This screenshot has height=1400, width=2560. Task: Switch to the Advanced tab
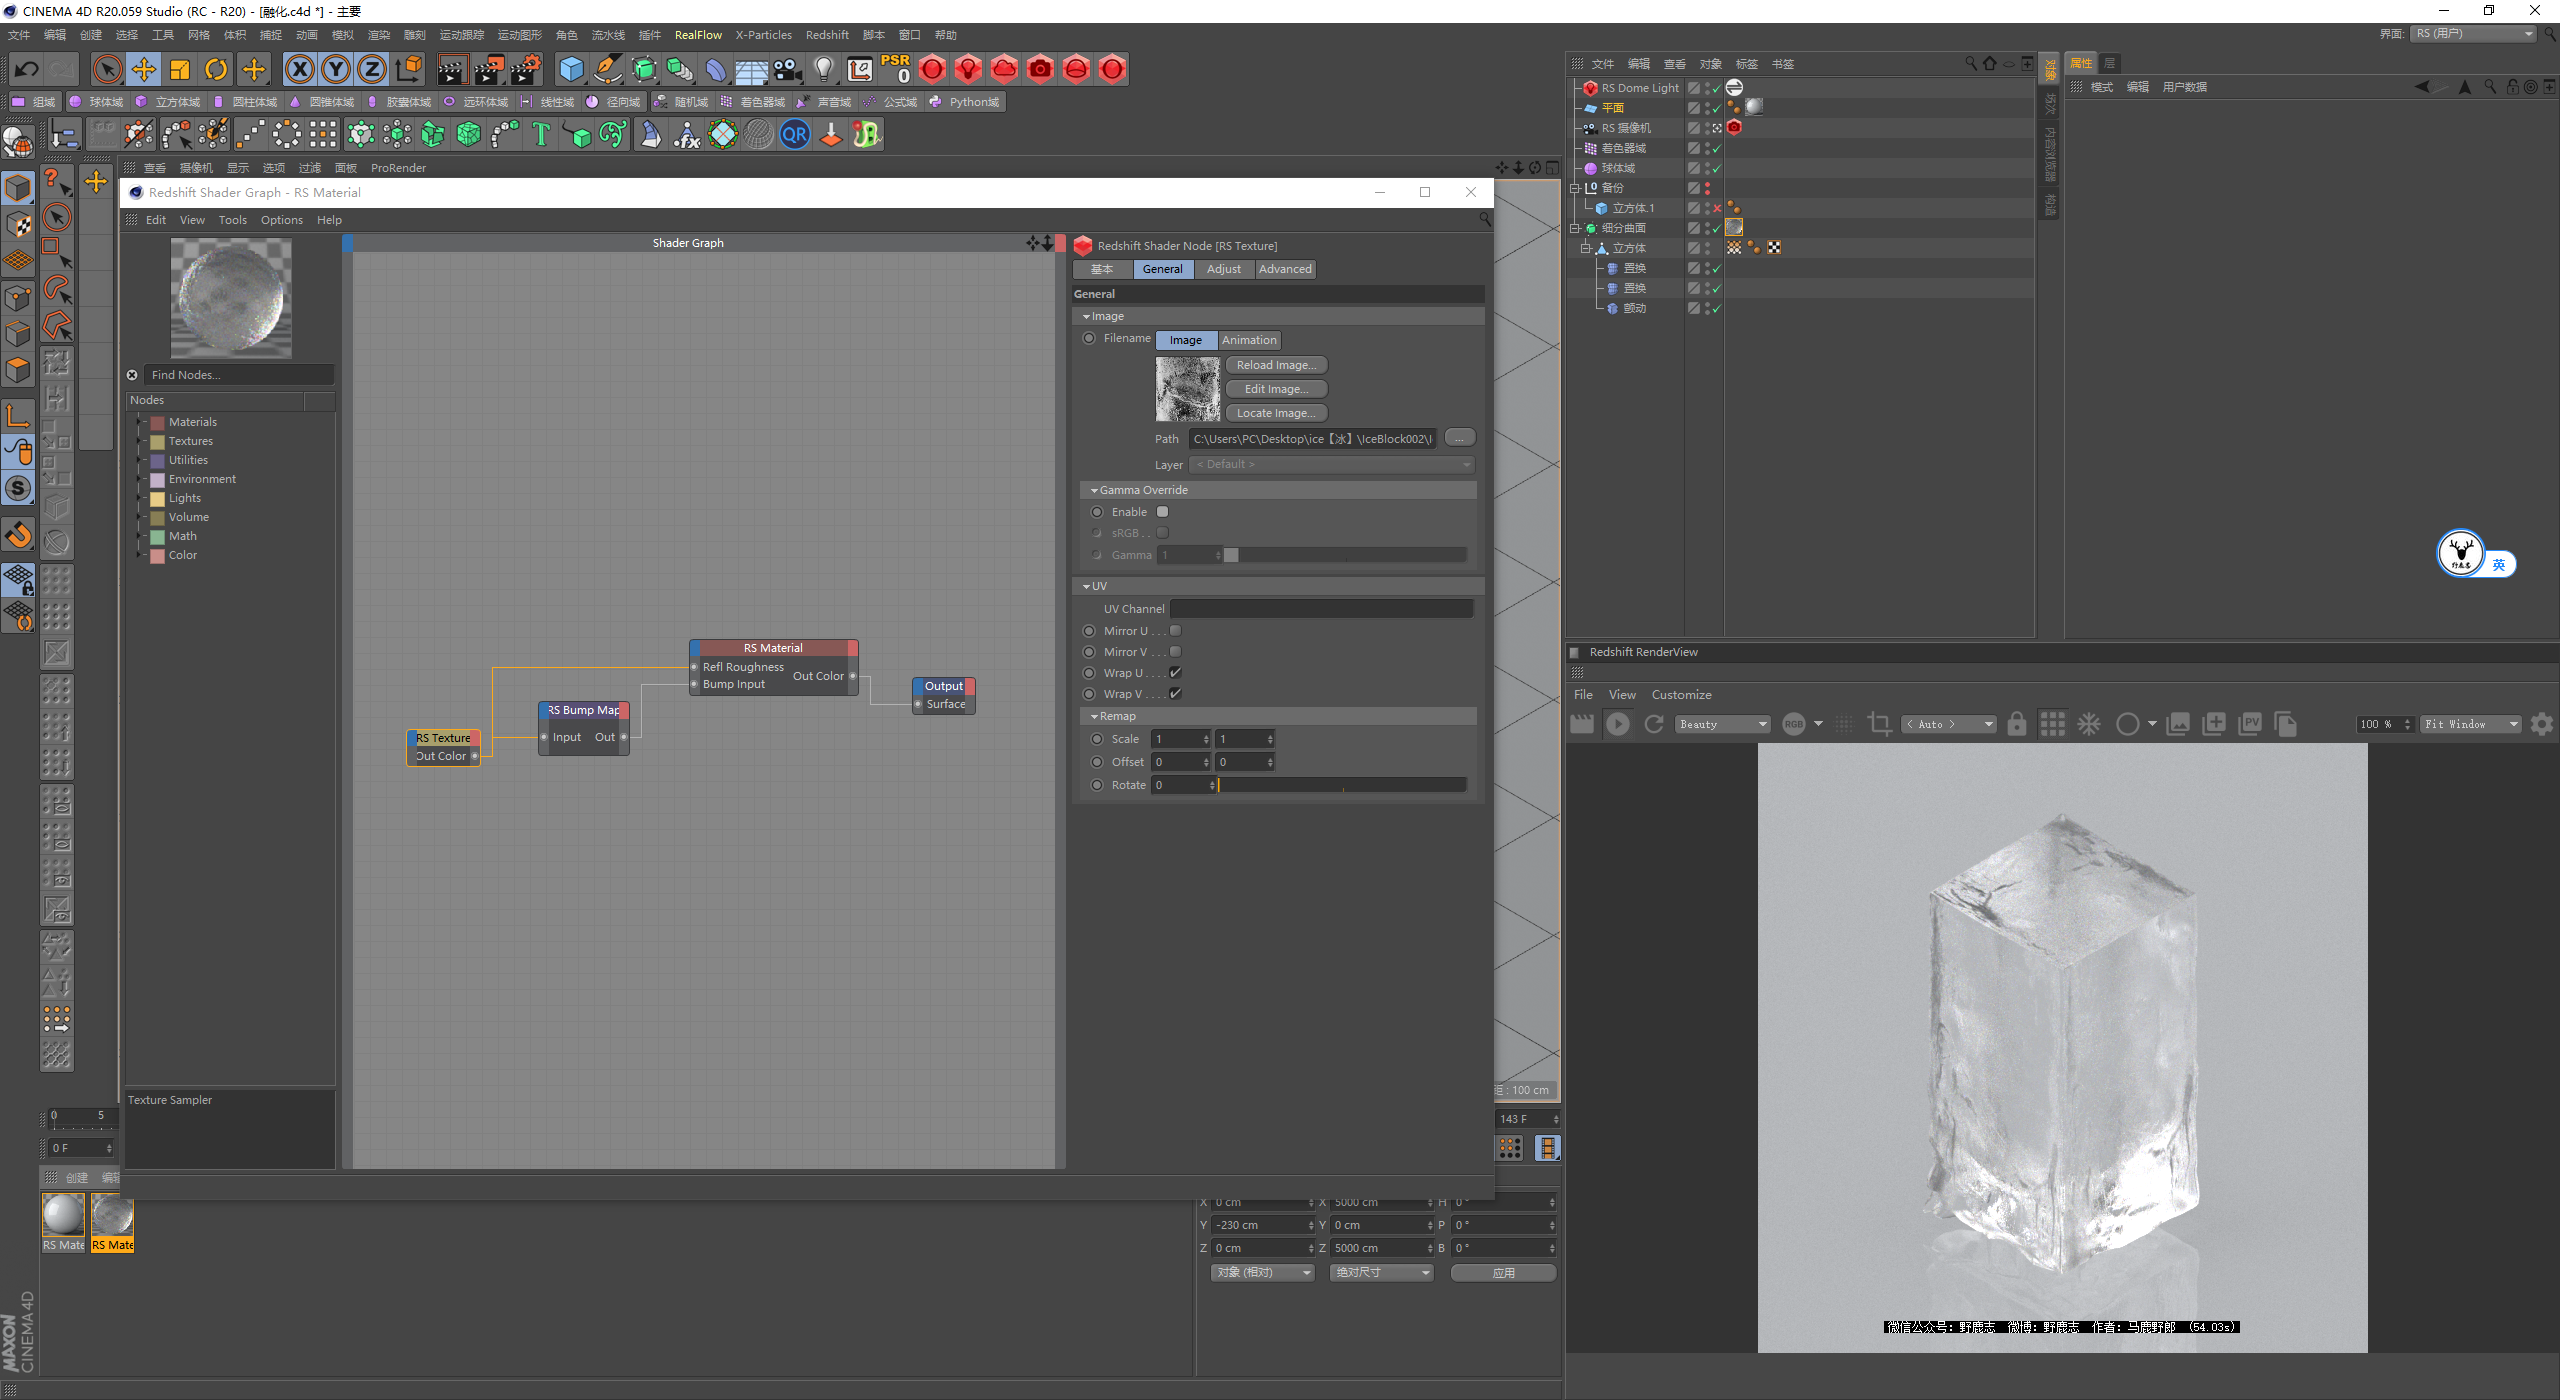(1285, 269)
